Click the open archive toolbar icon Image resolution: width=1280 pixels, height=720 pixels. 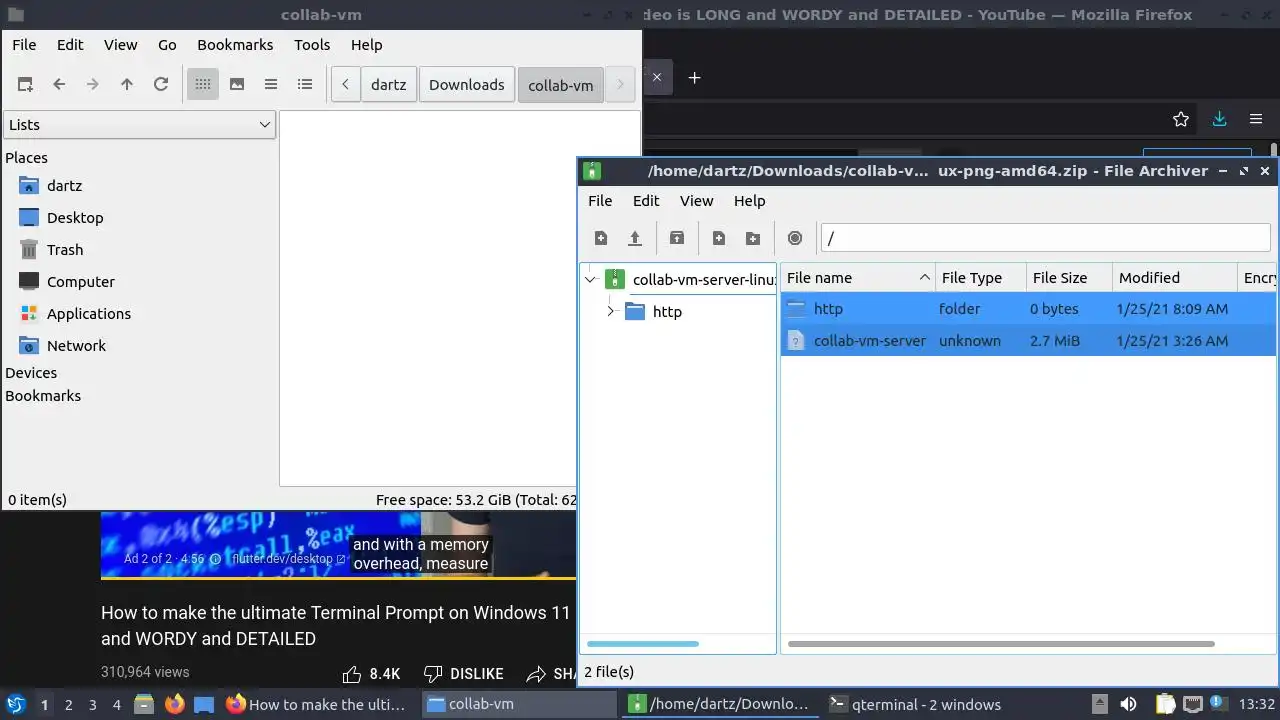click(635, 238)
